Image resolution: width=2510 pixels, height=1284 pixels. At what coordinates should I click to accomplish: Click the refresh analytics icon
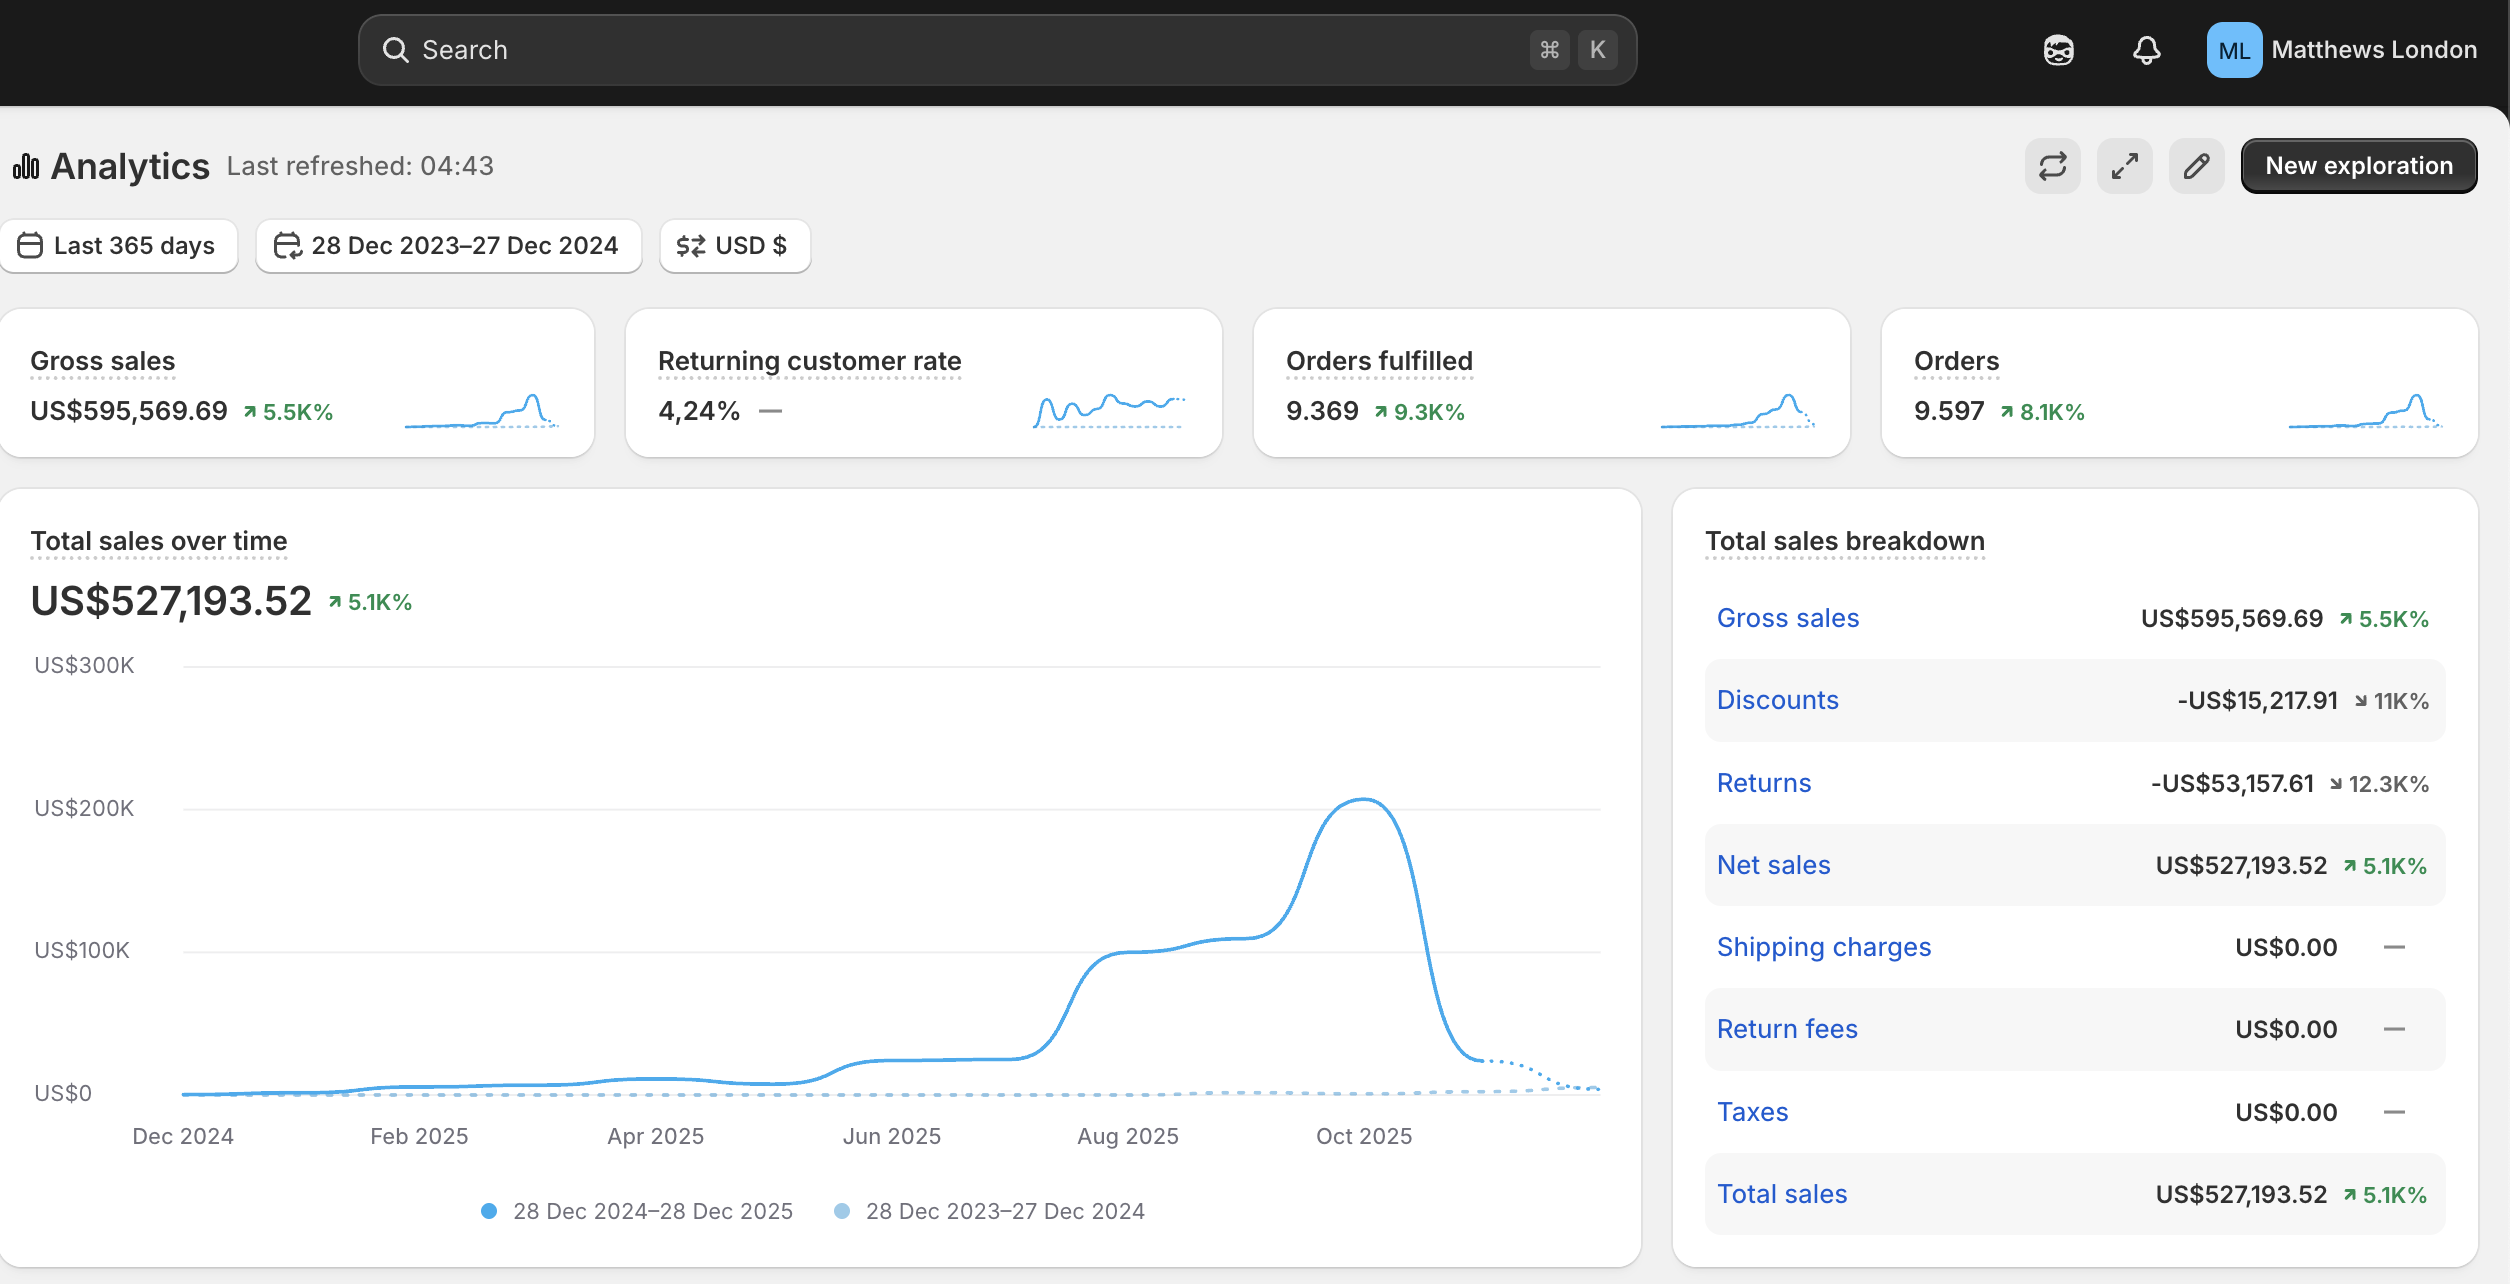(x=2052, y=166)
